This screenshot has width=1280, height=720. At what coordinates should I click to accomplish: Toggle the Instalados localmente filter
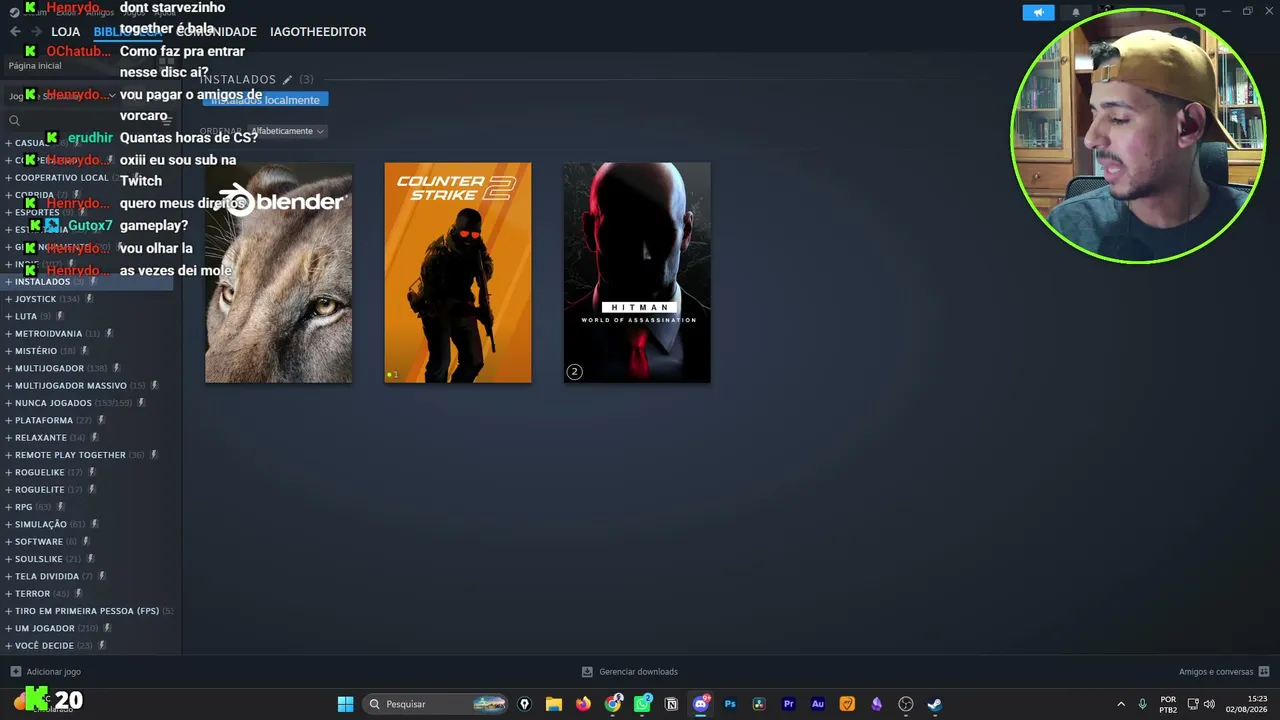[x=265, y=100]
